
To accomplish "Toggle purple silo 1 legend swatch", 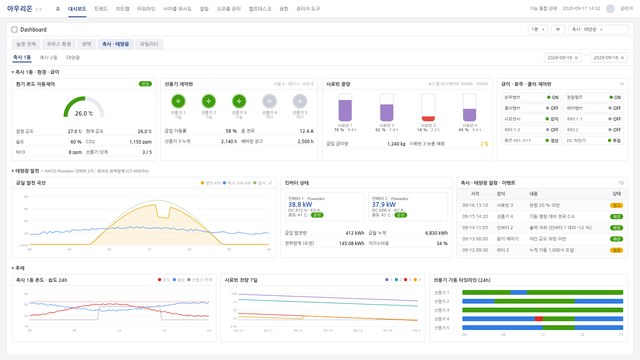I will 387,280.
